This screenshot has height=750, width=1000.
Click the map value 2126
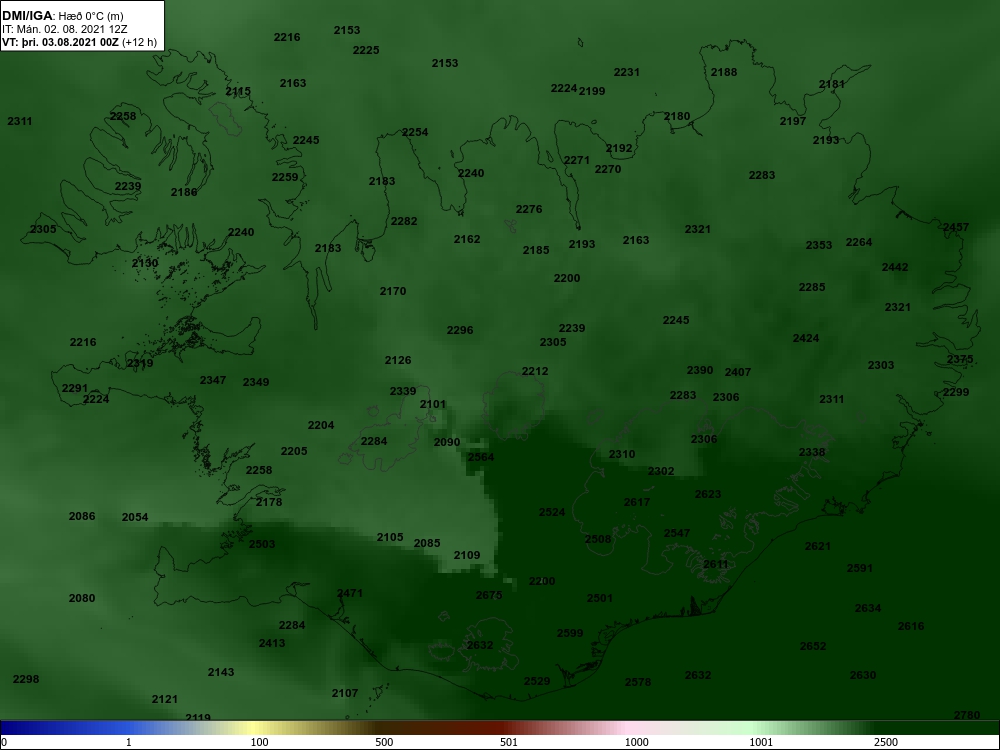(x=398, y=360)
